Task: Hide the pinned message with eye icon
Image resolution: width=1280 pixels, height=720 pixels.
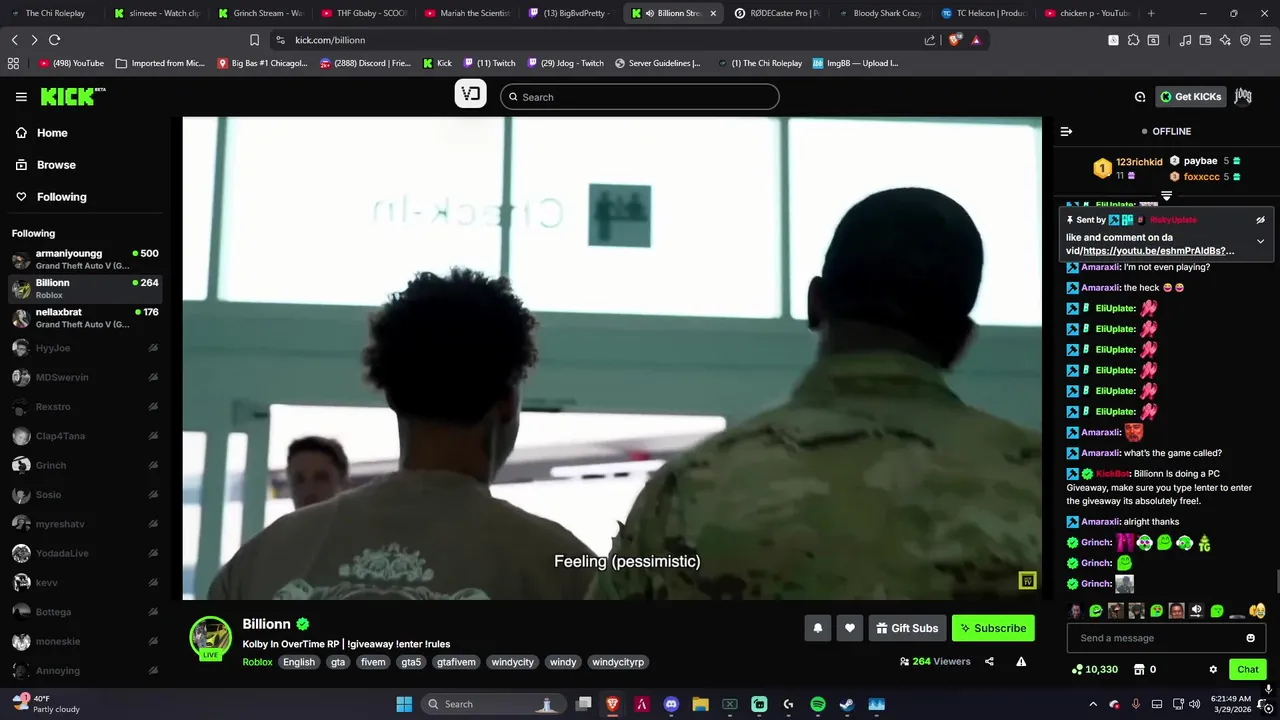Action: [x=1260, y=219]
